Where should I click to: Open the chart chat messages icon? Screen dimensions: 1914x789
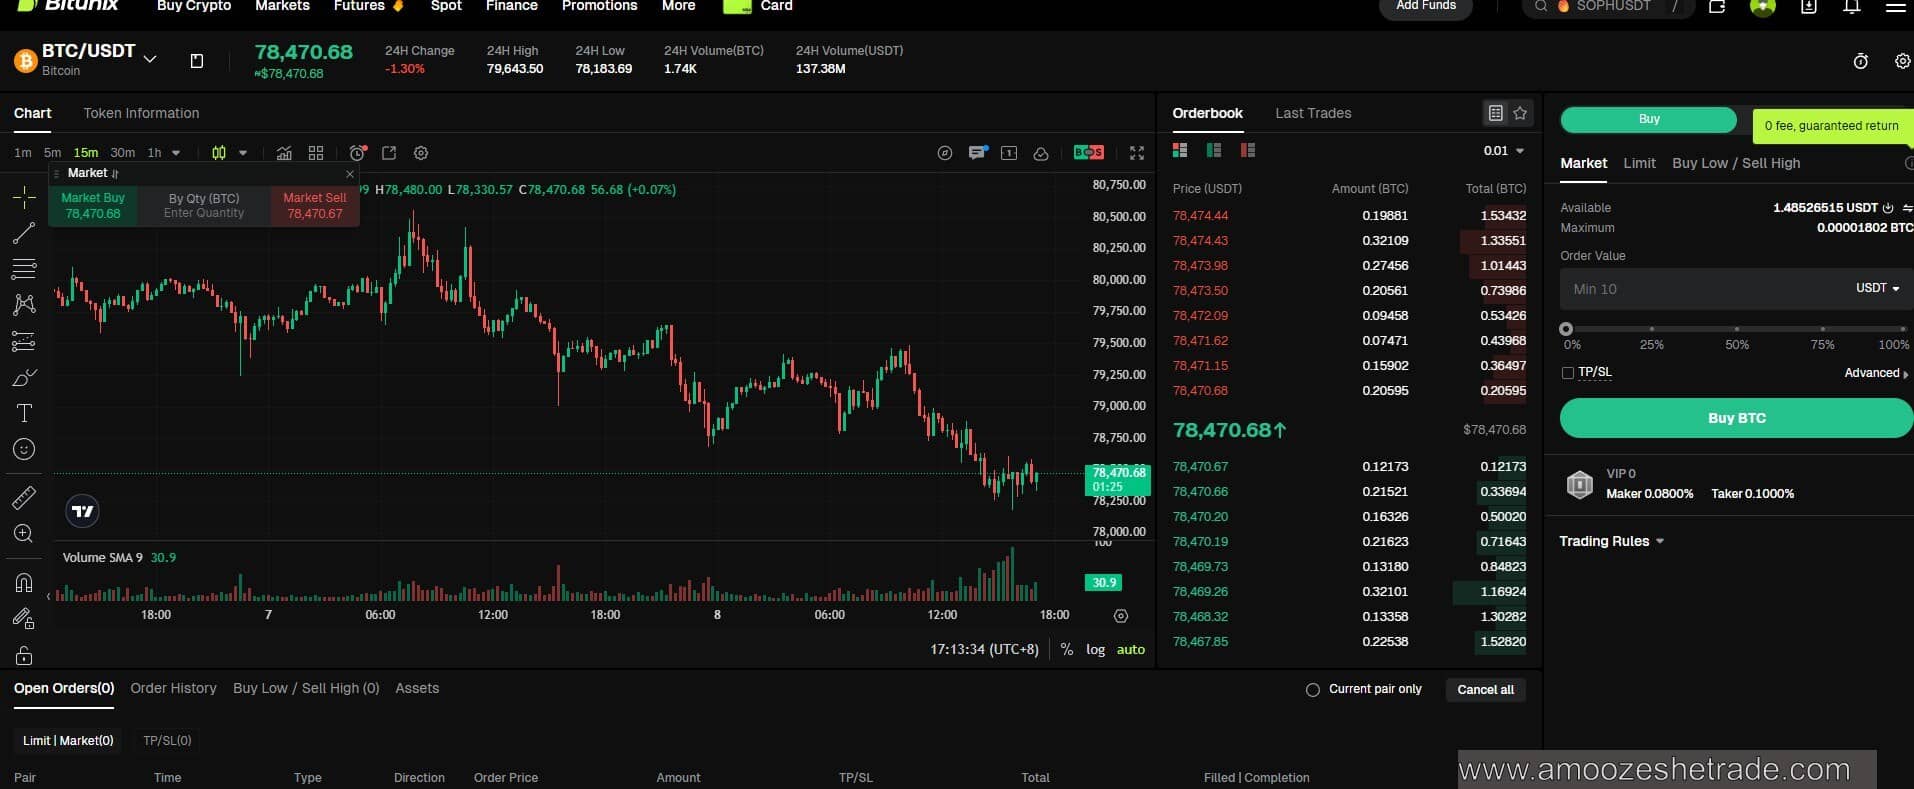click(x=977, y=153)
